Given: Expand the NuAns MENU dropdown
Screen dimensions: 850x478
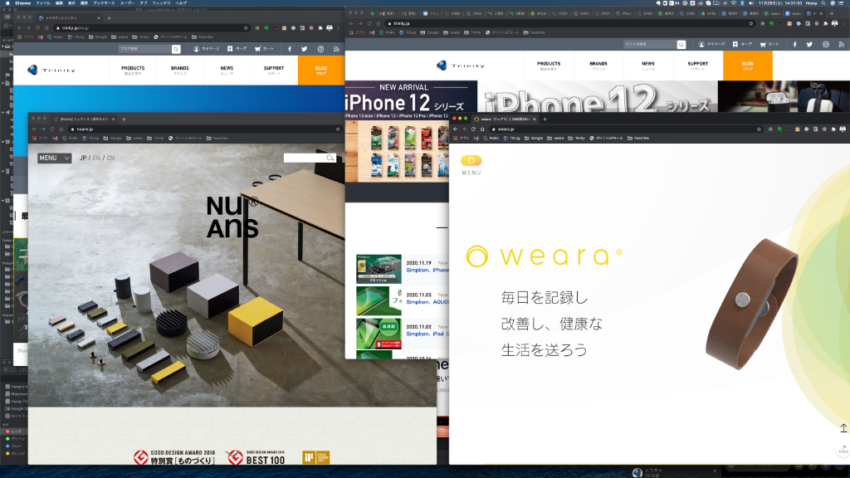Looking at the screenshot, I should [54, 158].
